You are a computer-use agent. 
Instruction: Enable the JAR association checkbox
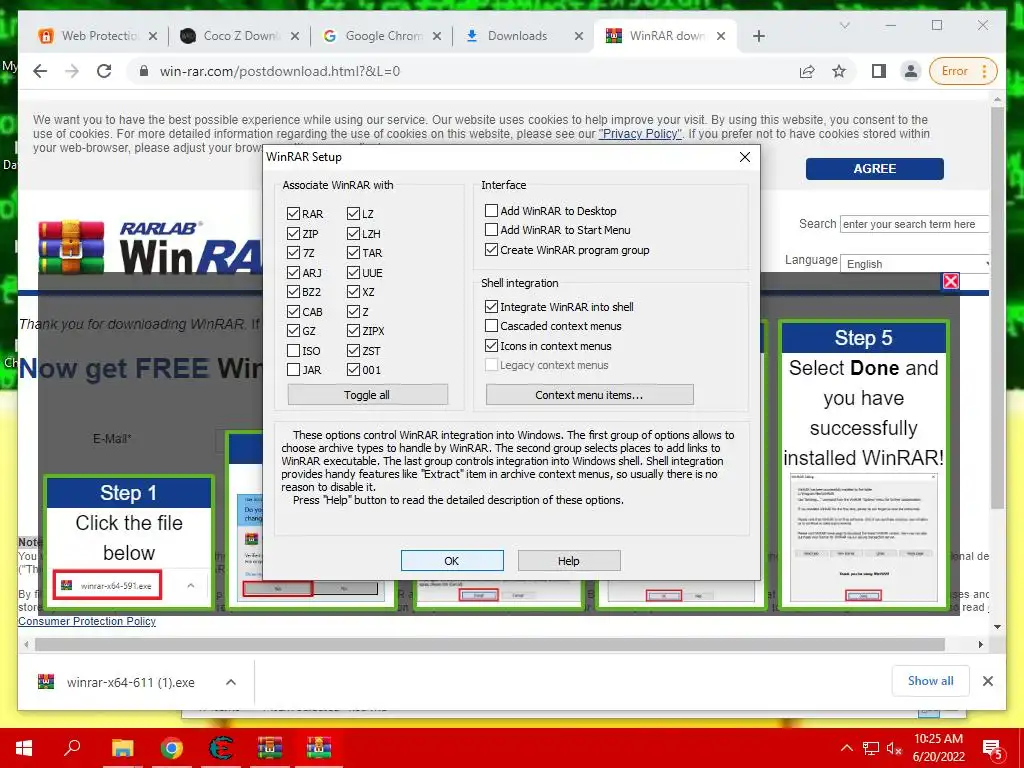click(x=293, y=370)
